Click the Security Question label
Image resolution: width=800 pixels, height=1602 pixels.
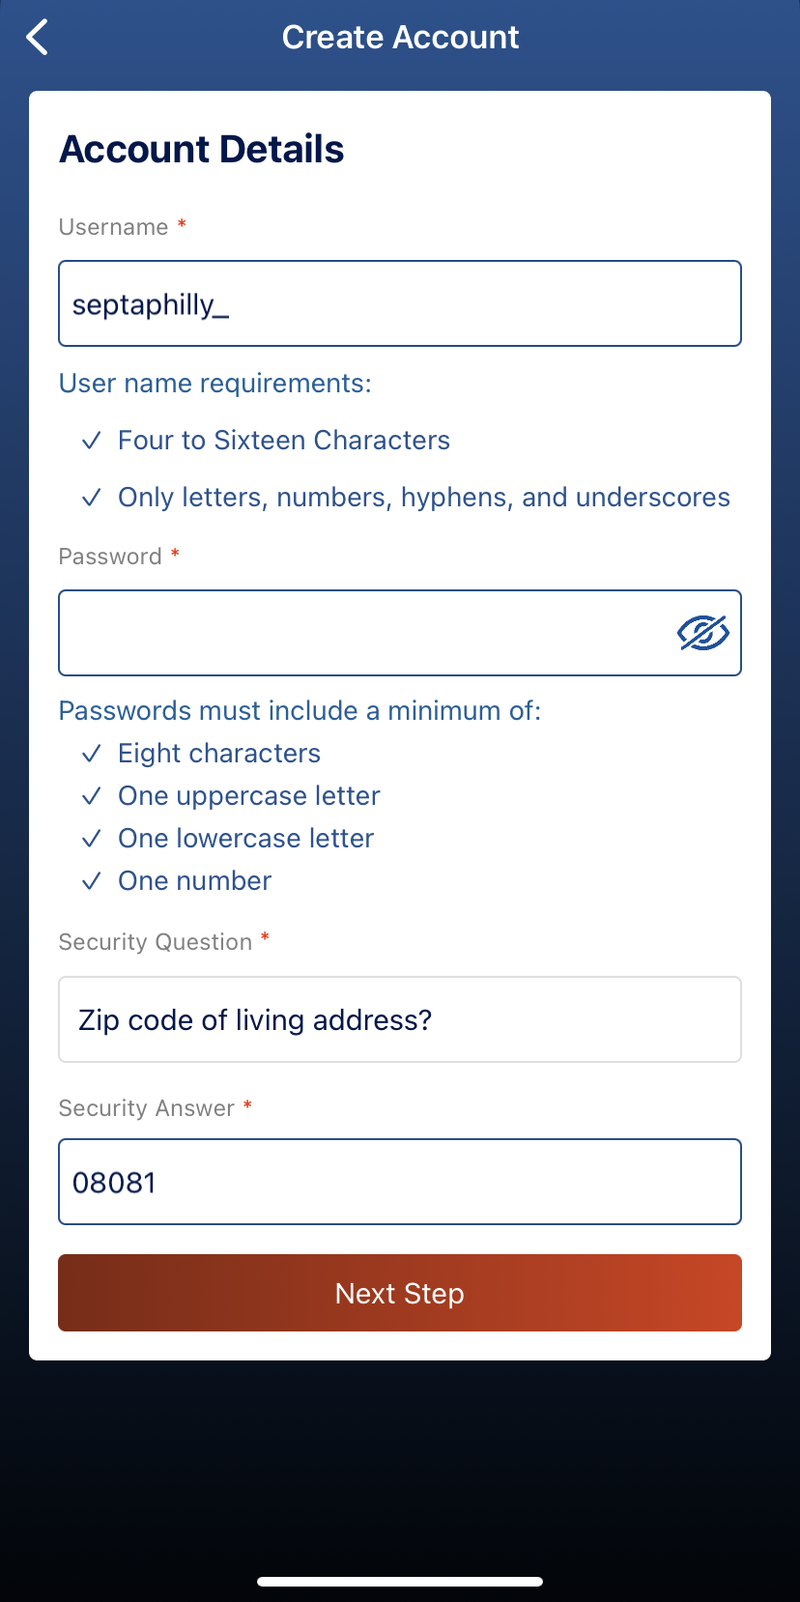coord(155,942)
